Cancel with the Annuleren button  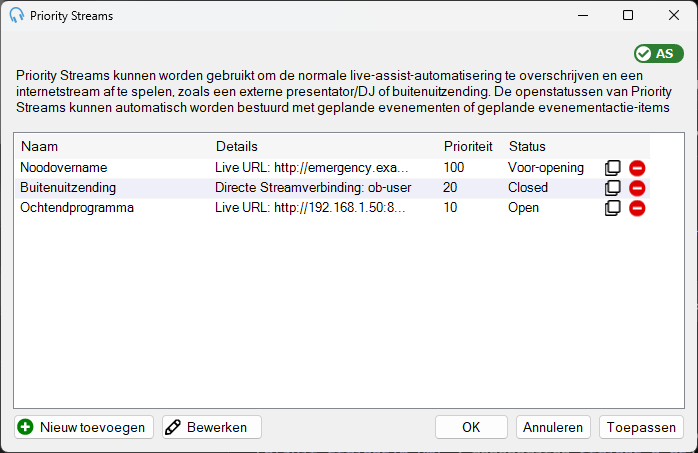coord(553,427)
